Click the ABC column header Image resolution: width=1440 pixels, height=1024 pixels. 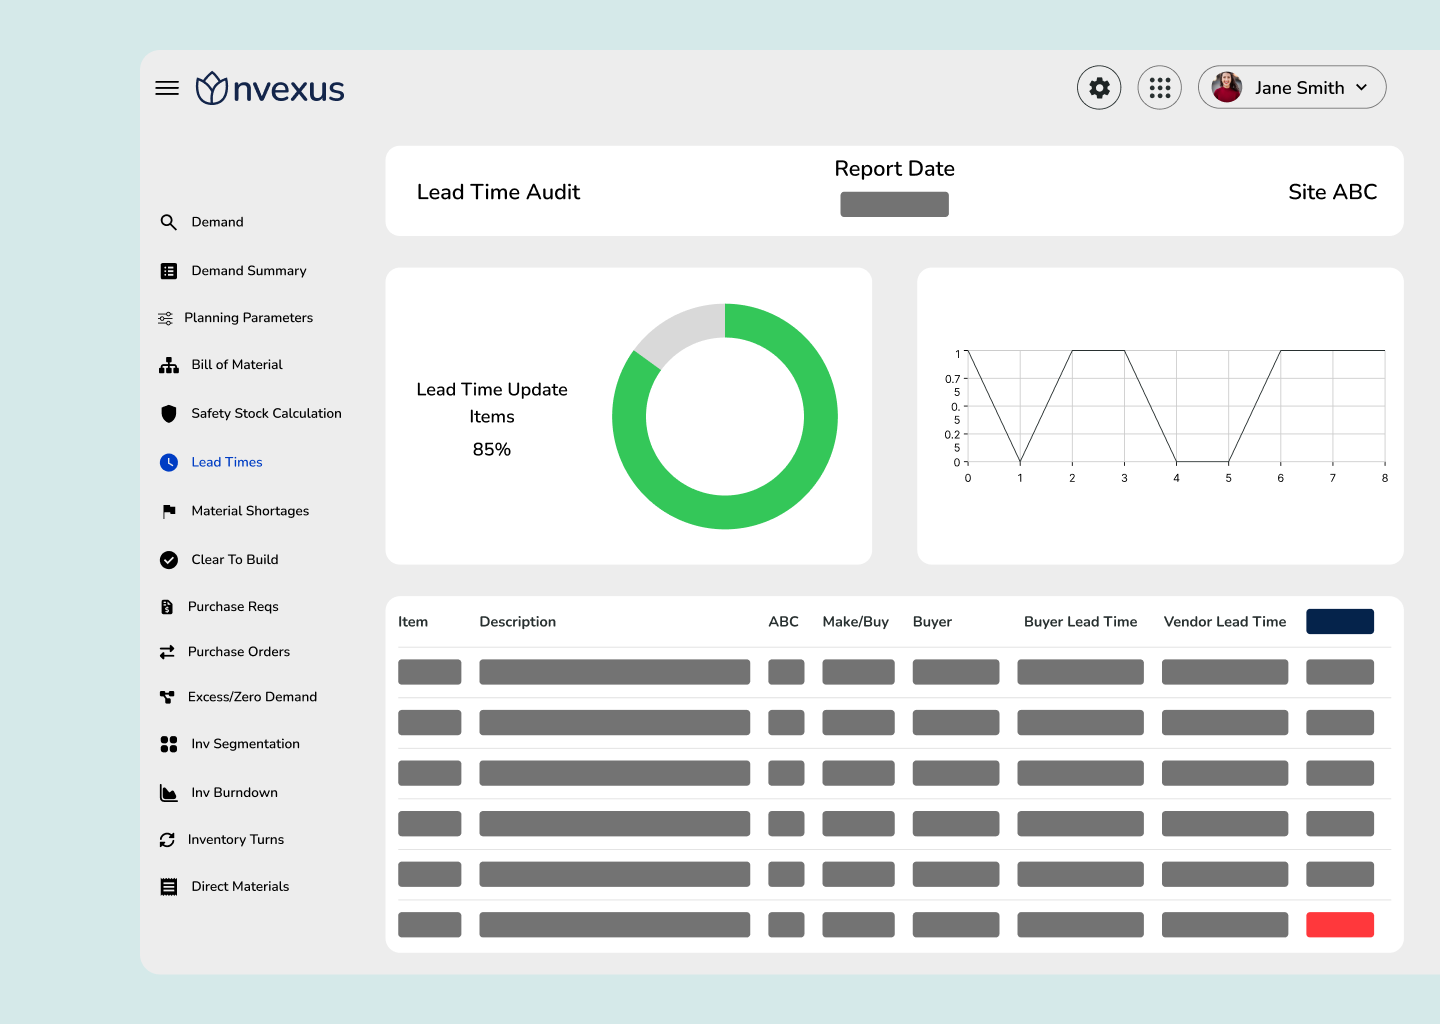pyautogui.click(x=783, y=622)
